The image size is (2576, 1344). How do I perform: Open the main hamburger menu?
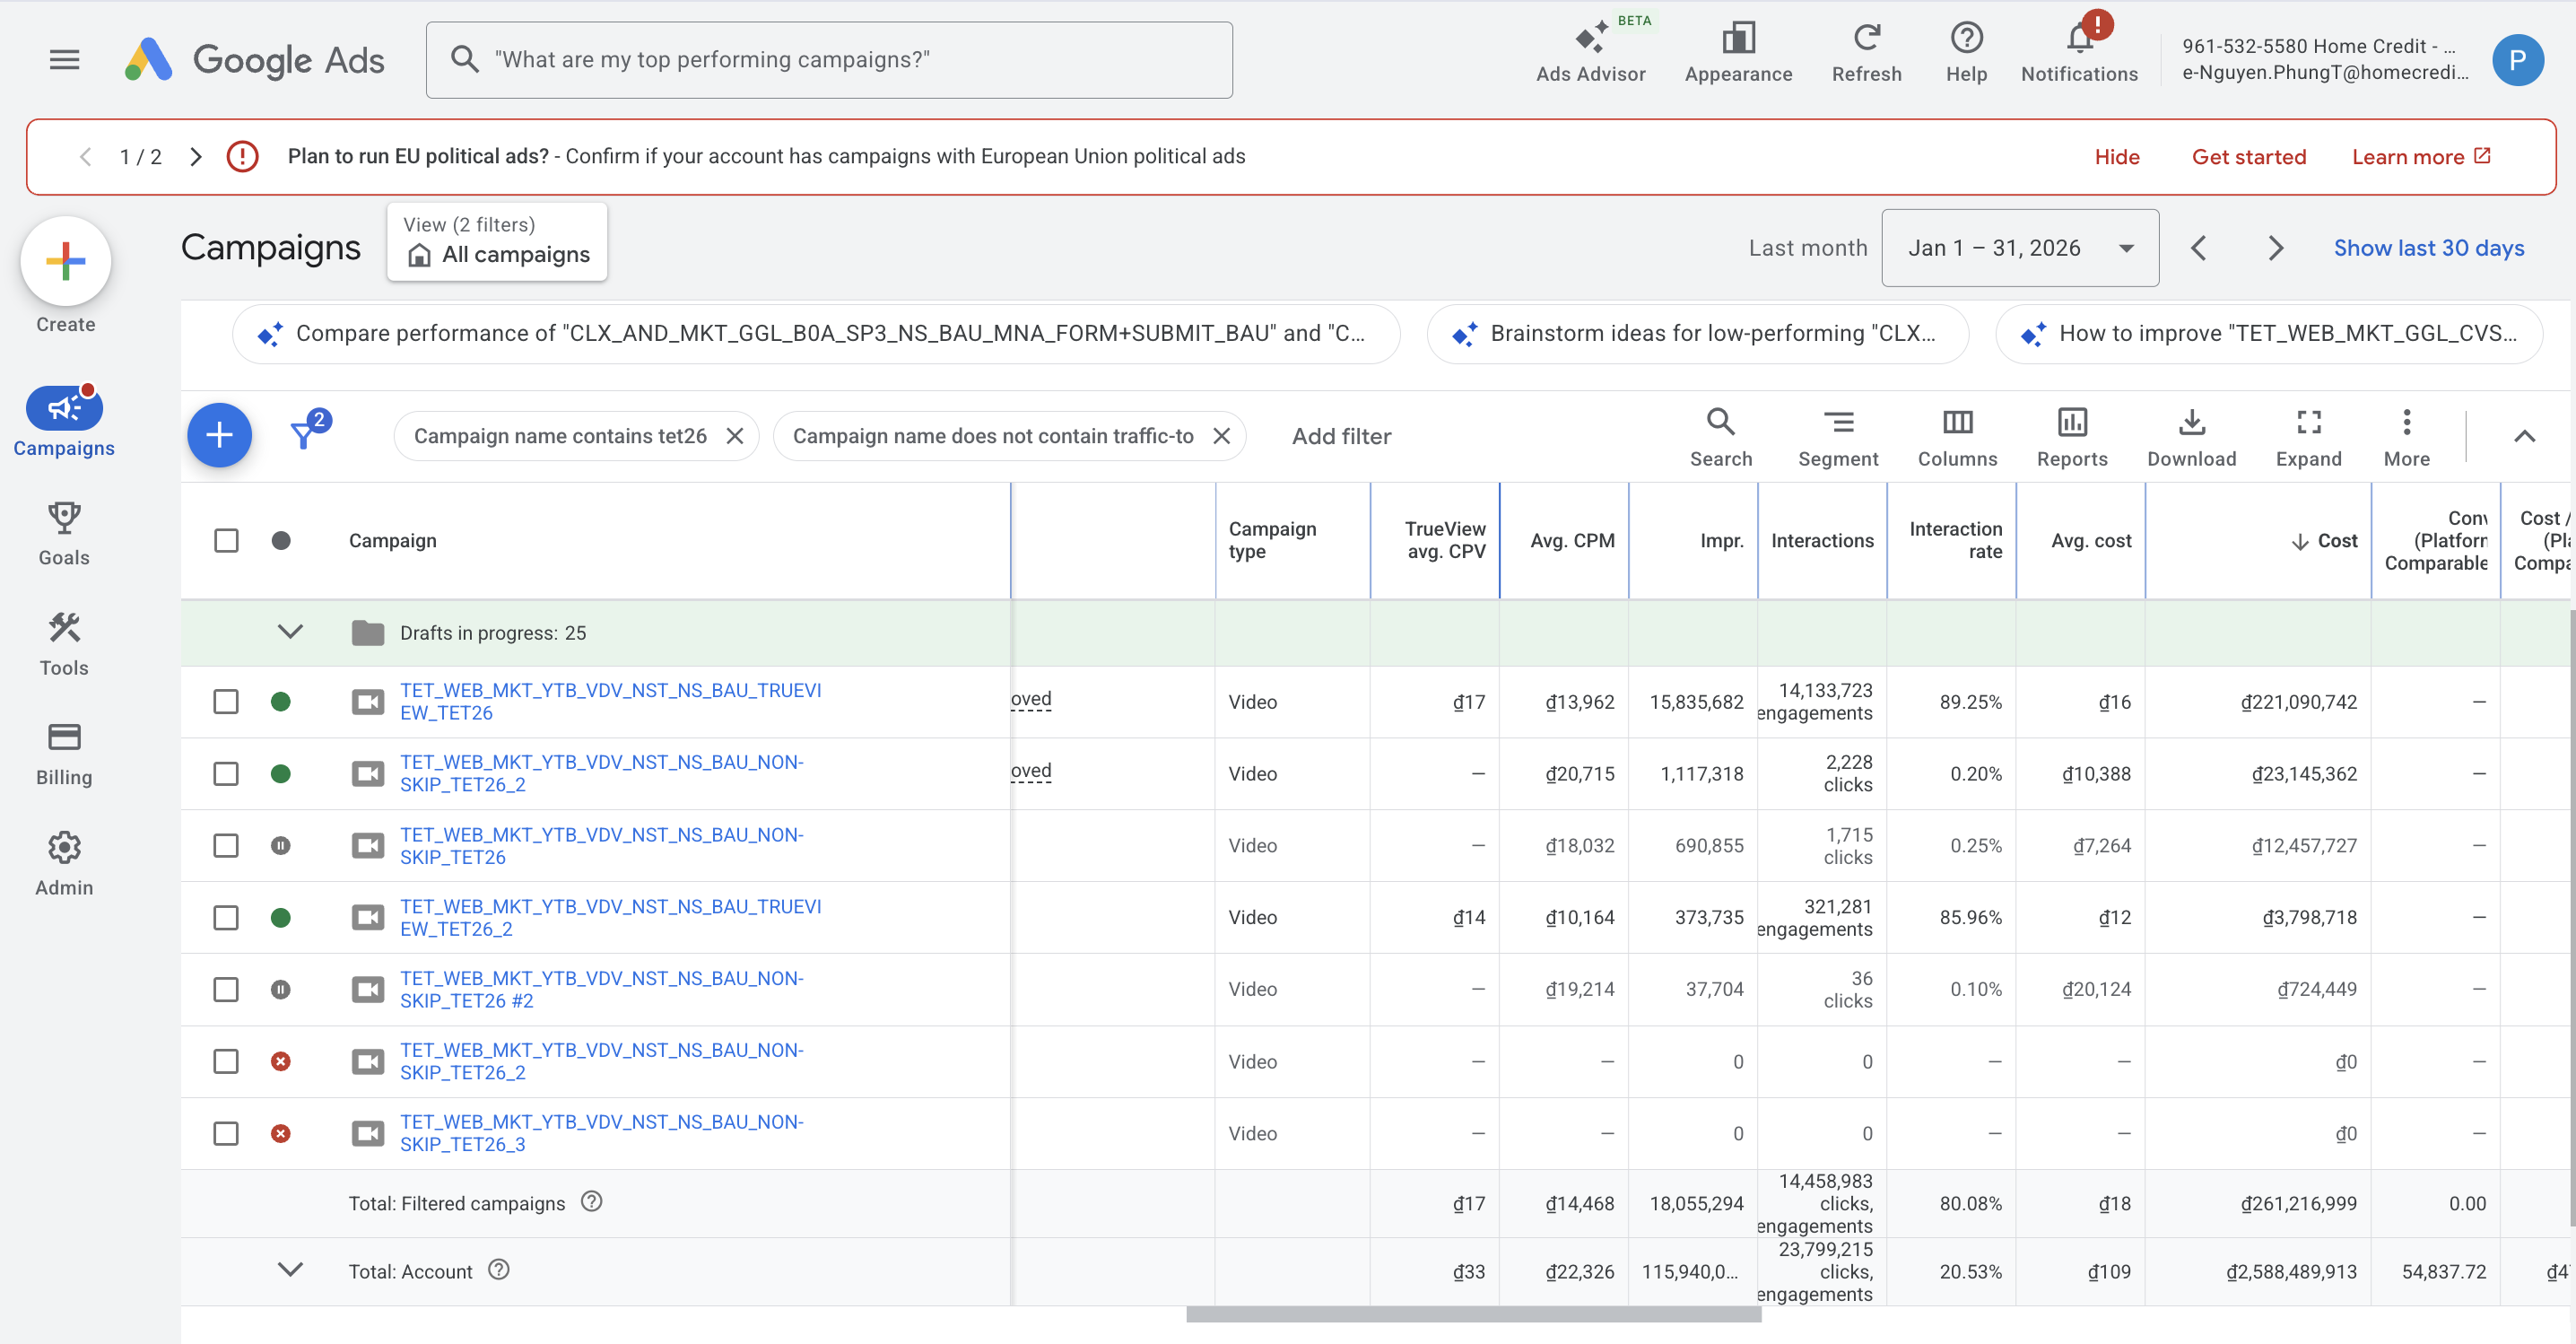tap(64, 59)
